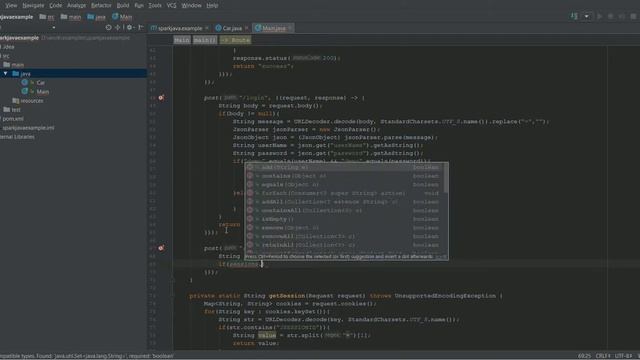The height and width of the screenshot is (360, 640).
Task: Select pom.xml in project tree
Action: (12, 118)
